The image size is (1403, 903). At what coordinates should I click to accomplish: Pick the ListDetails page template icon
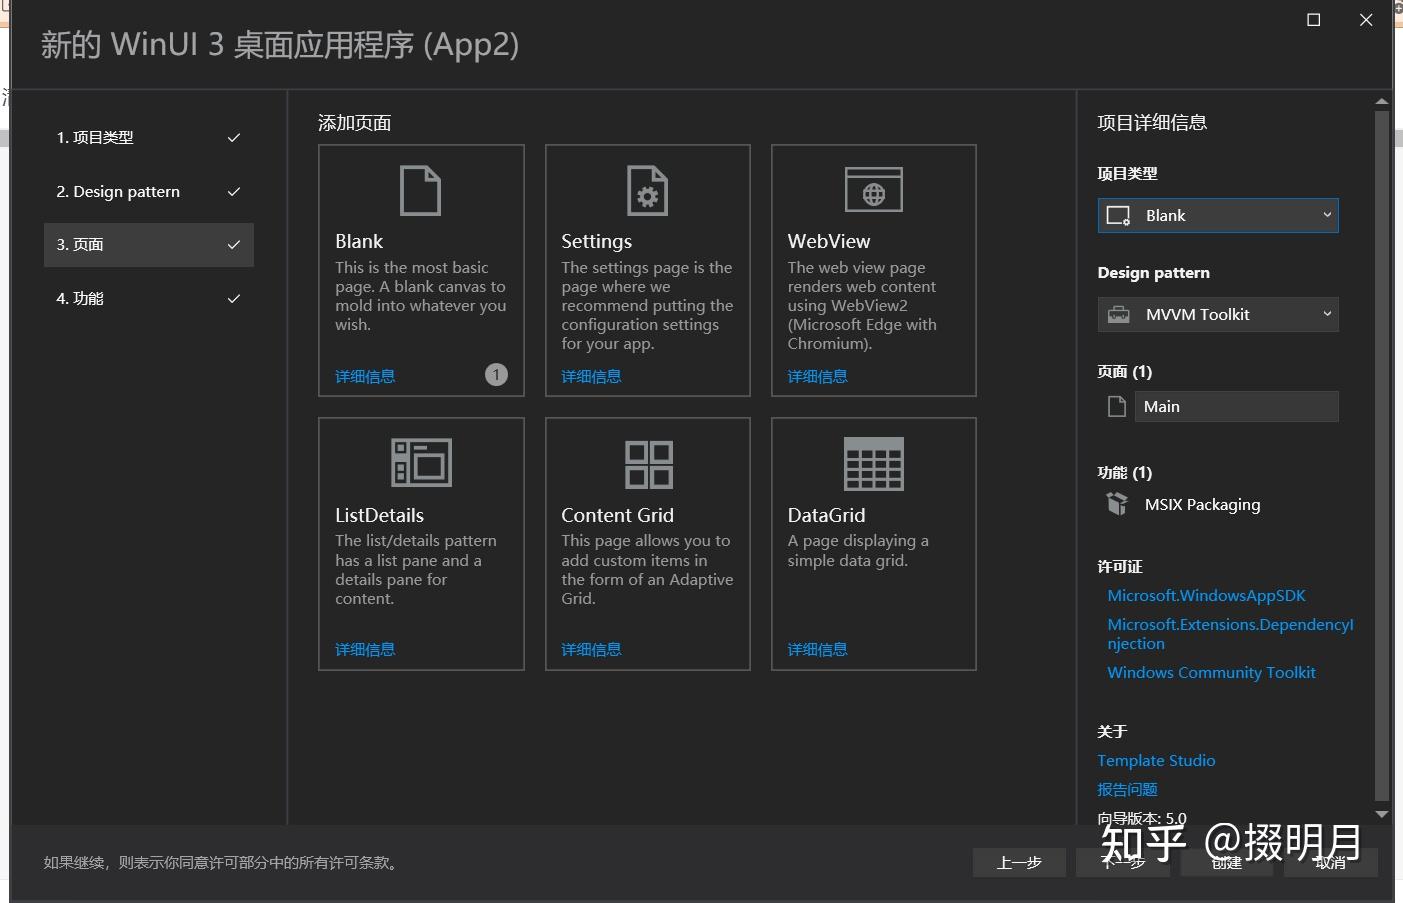click(x=421, y=463)
